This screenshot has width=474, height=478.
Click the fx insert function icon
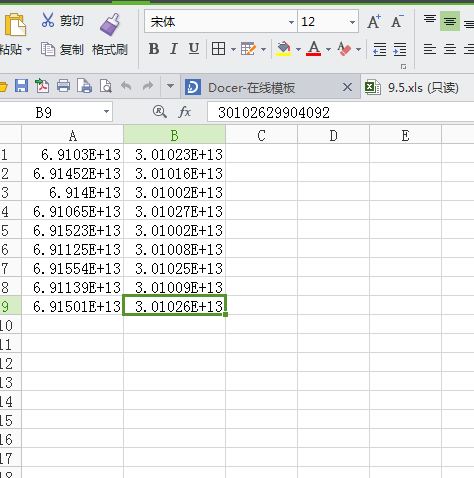[x=184, y=112]
